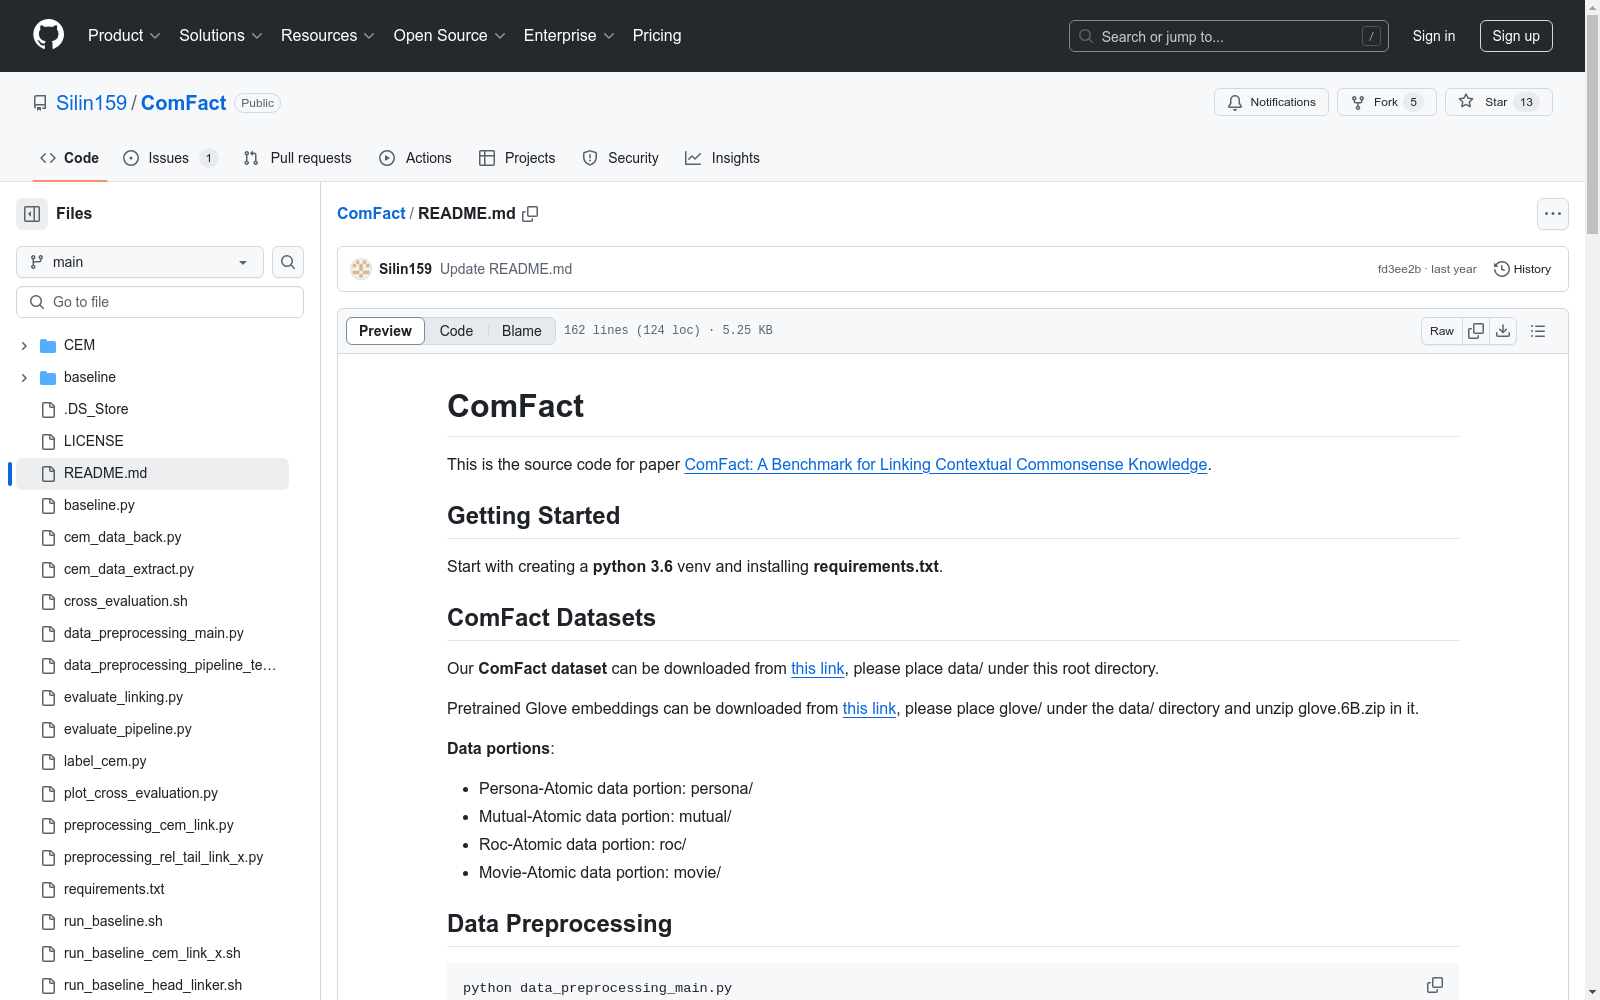This screenshot has width=1600, height=1000.
Task: Click the Sign up button
Action: [1515, 36]
